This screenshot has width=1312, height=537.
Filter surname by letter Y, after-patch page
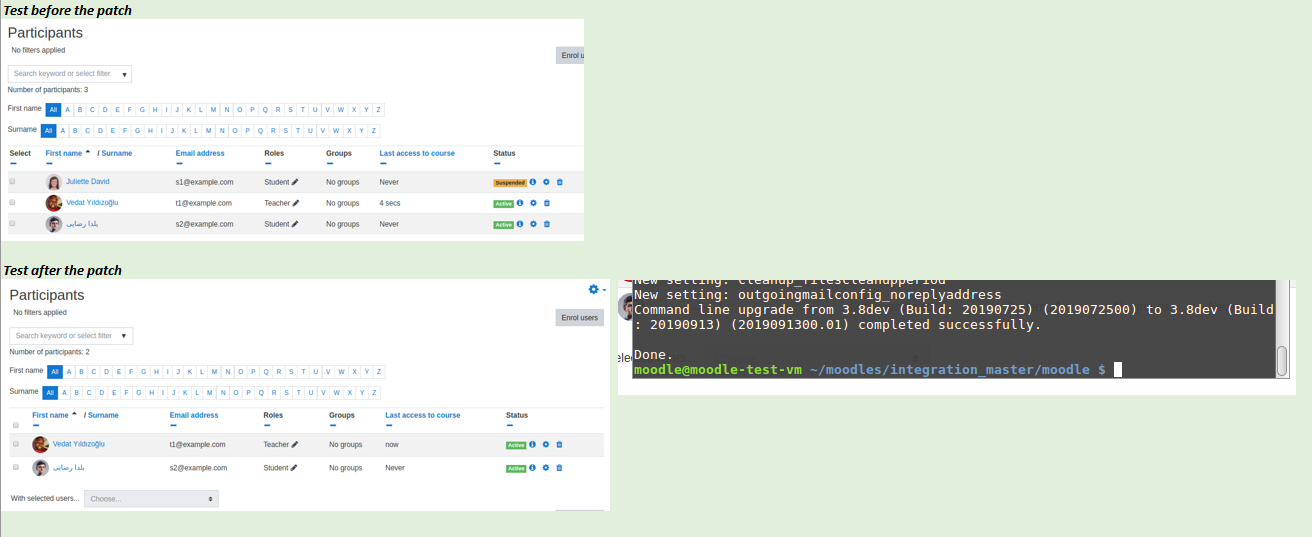pos(362,393)
